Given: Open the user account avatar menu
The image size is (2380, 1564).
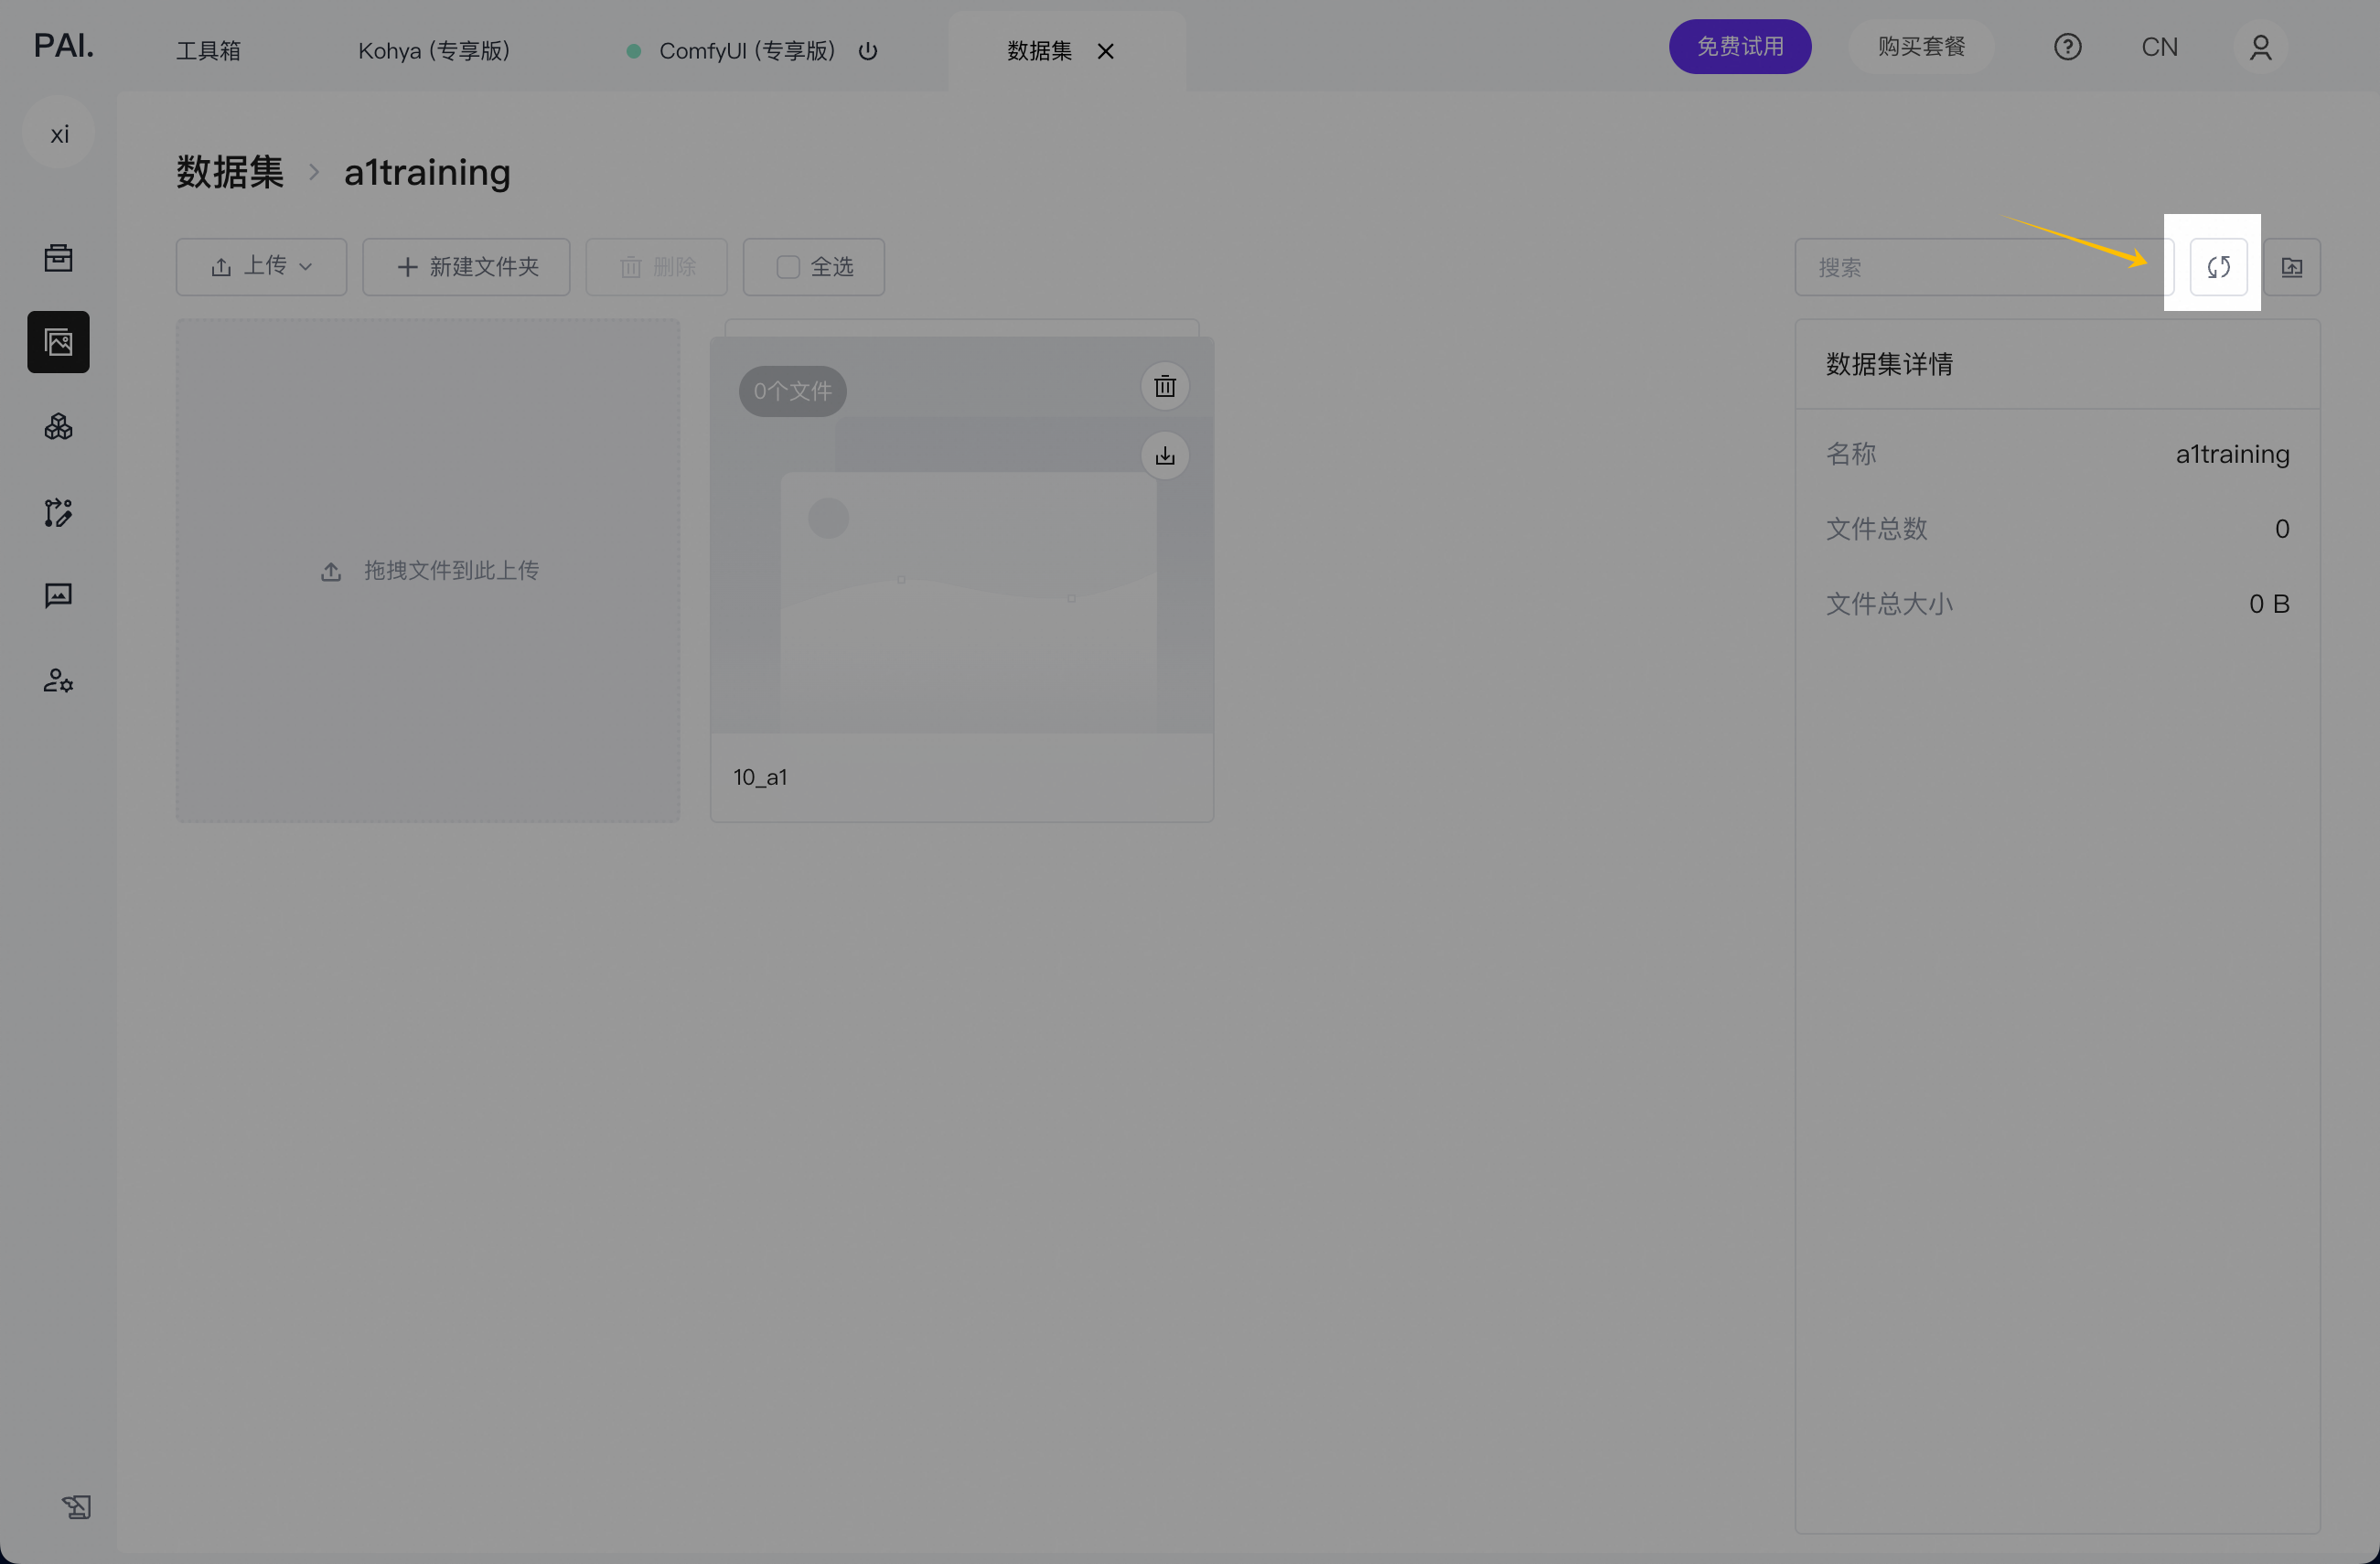Looking at the screenshot, I should 2259,47.
